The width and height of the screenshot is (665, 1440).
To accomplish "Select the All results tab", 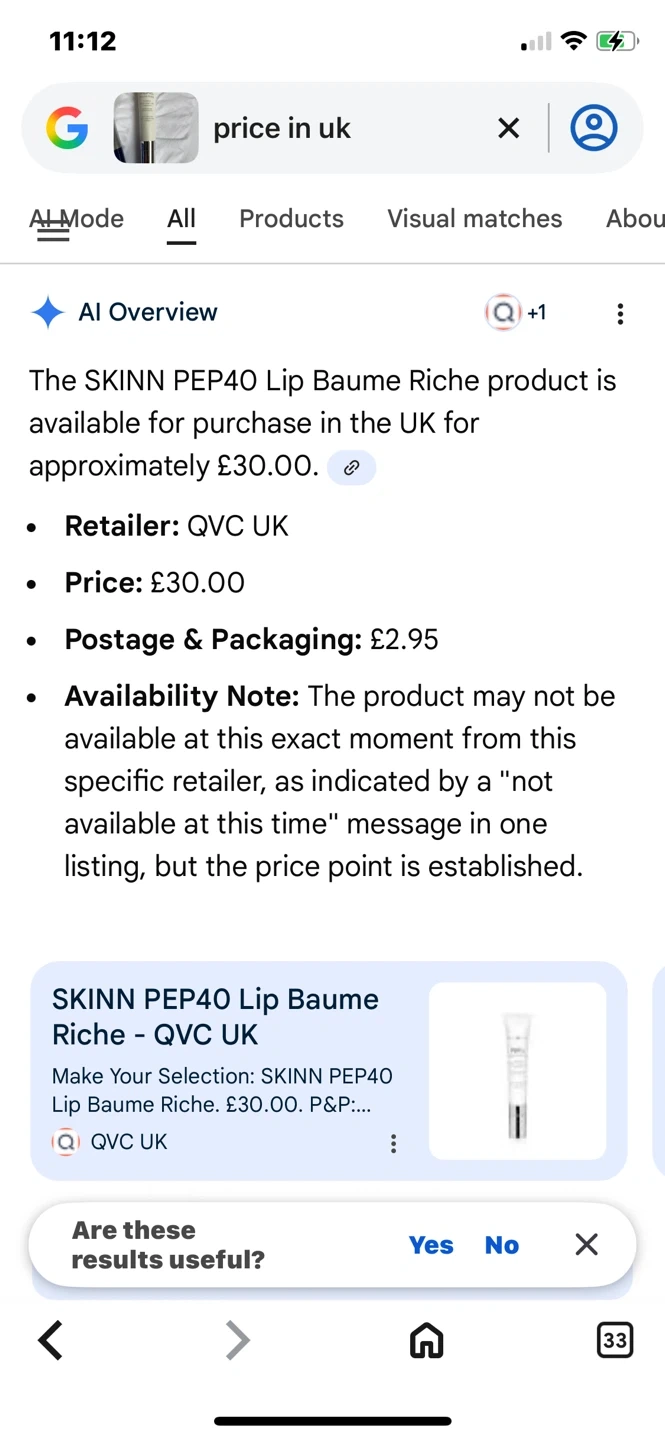I will [181, 219].
